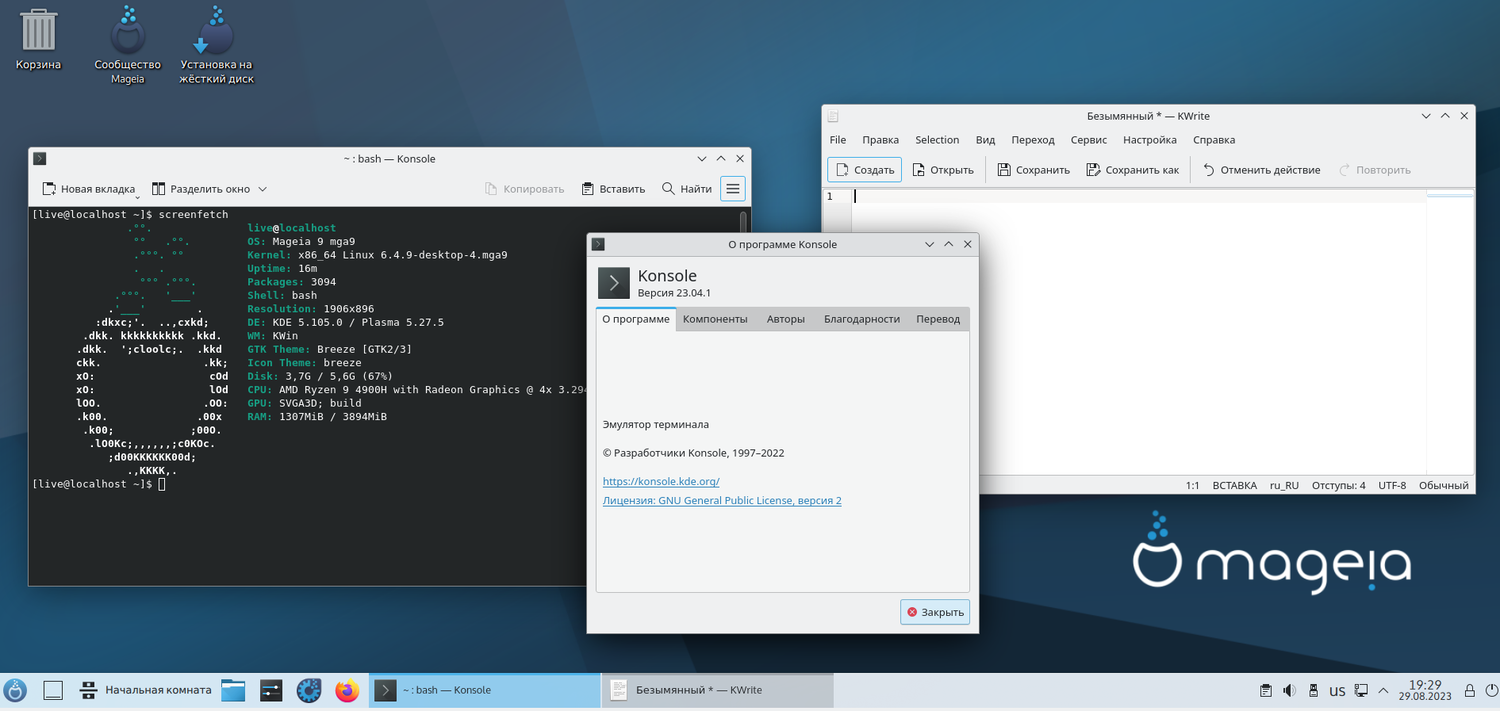Viewport: 1500px width, 711px height.
Task: Open the Переход menu in KWrite
Action: coord(1033,140)
